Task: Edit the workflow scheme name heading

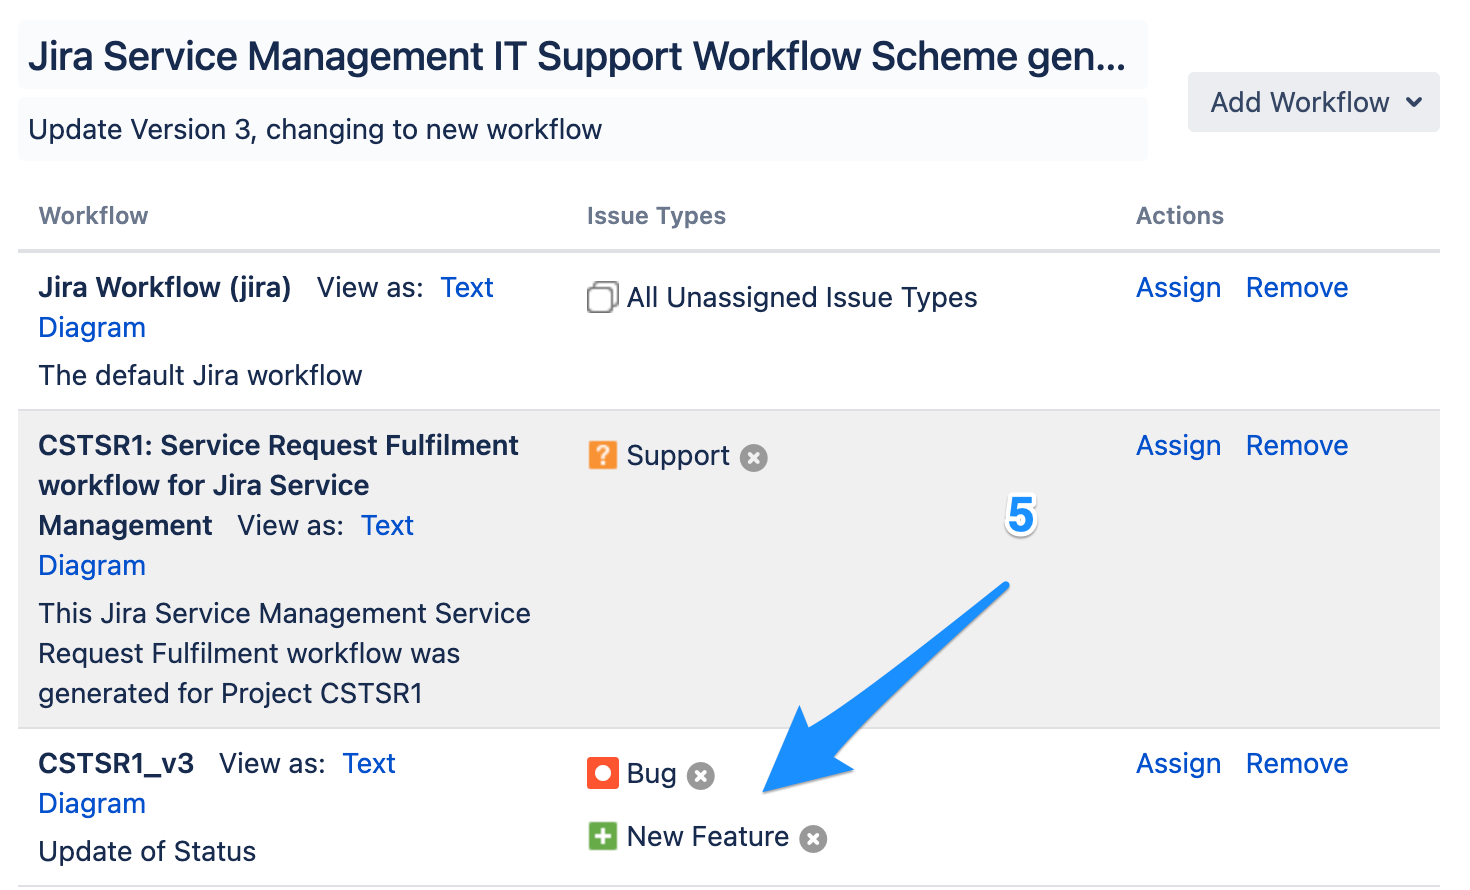Action: pyautogui.click(x=577, y=56)
